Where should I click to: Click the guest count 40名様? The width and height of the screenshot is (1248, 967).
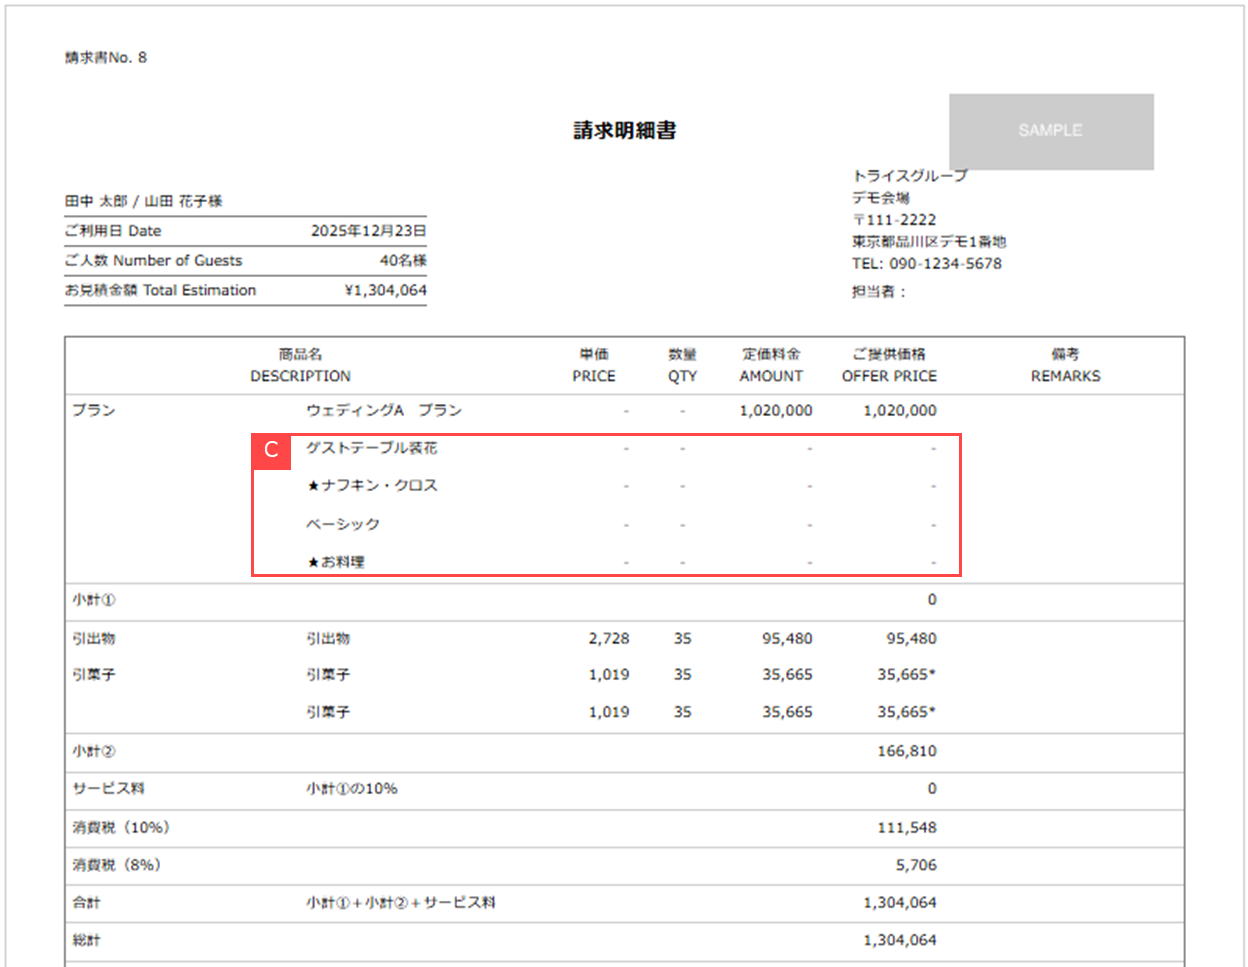click(403, 260)
